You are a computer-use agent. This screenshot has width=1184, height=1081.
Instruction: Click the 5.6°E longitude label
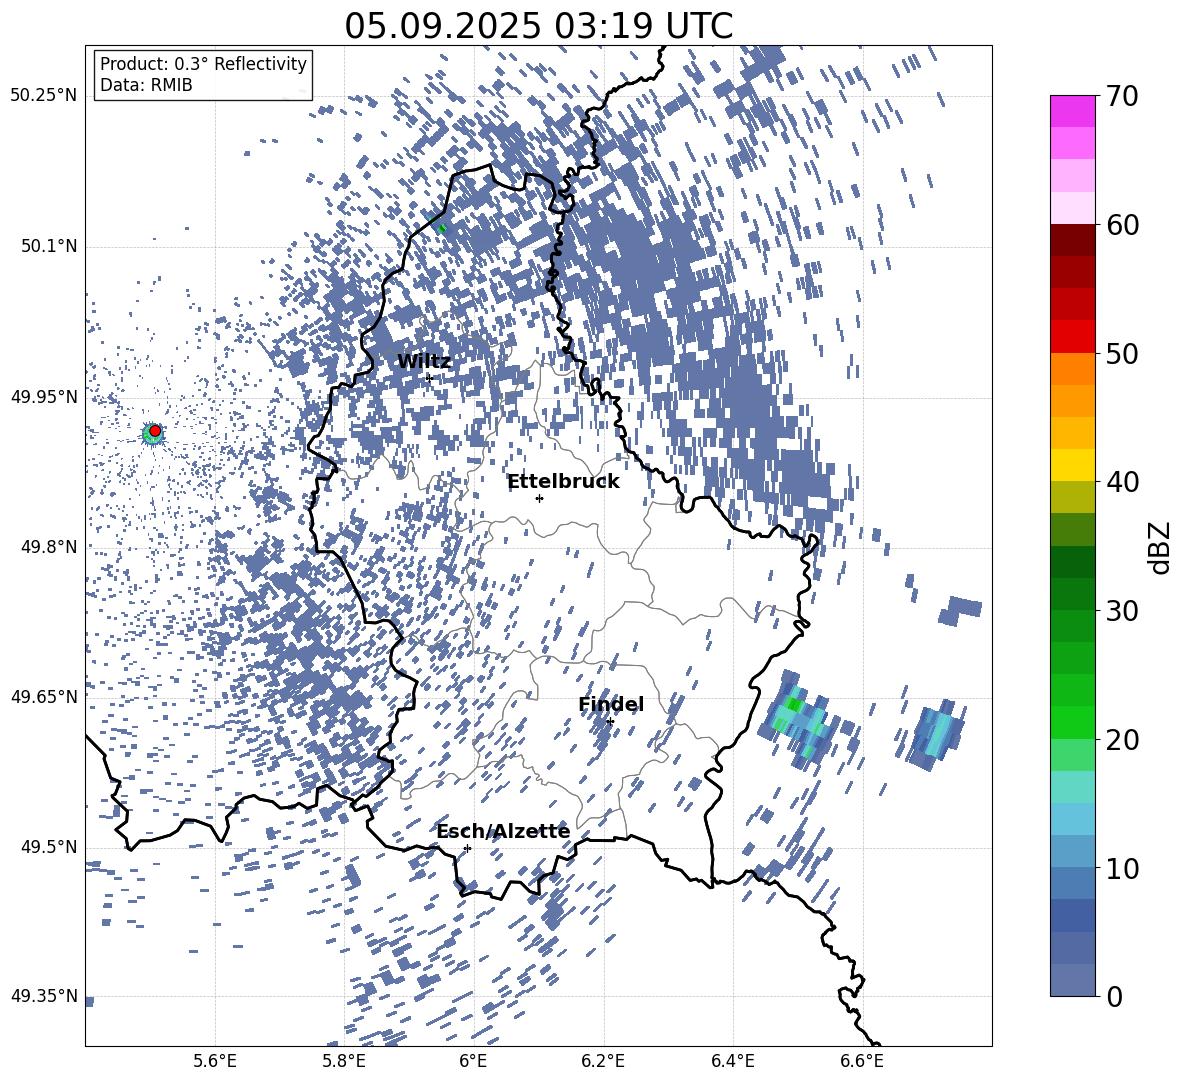click(215, 1061)
